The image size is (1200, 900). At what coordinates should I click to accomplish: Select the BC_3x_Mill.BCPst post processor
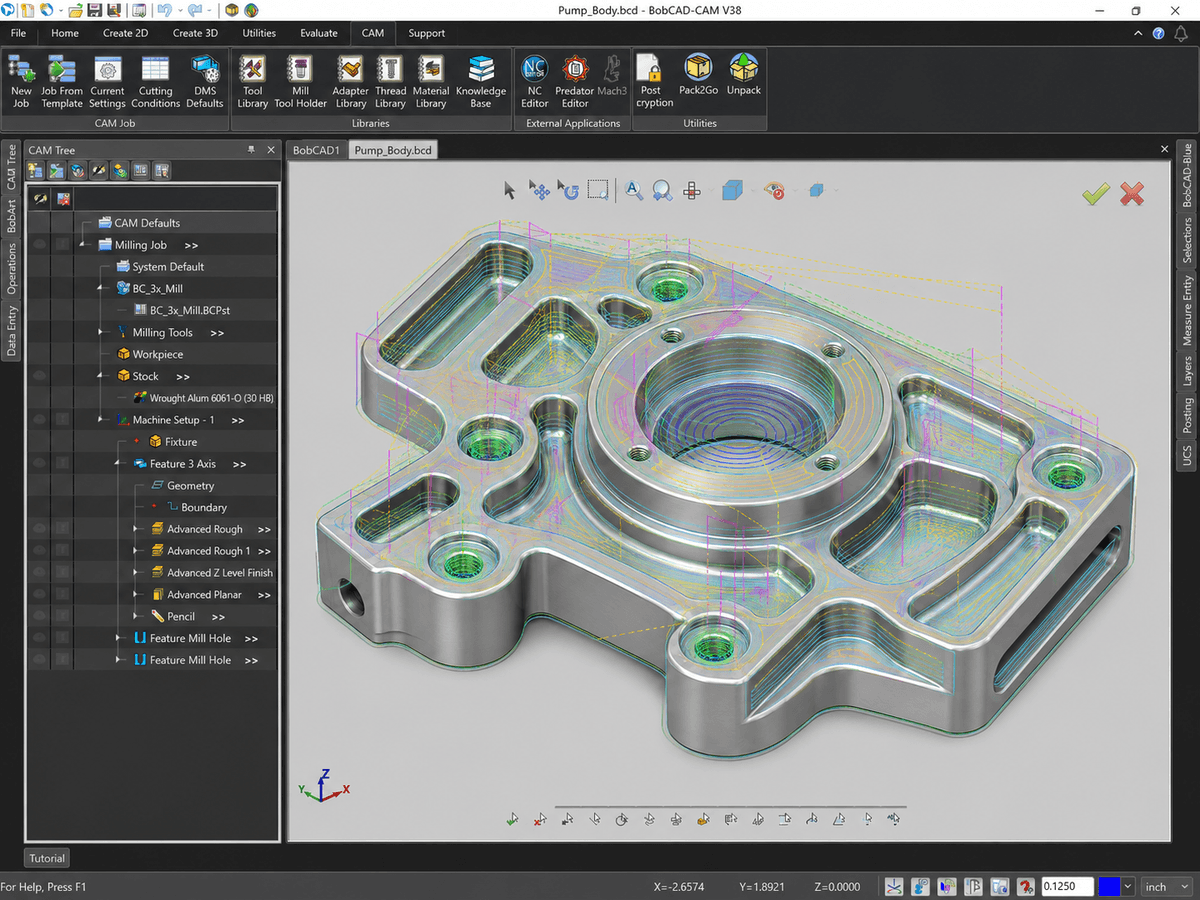190,310
